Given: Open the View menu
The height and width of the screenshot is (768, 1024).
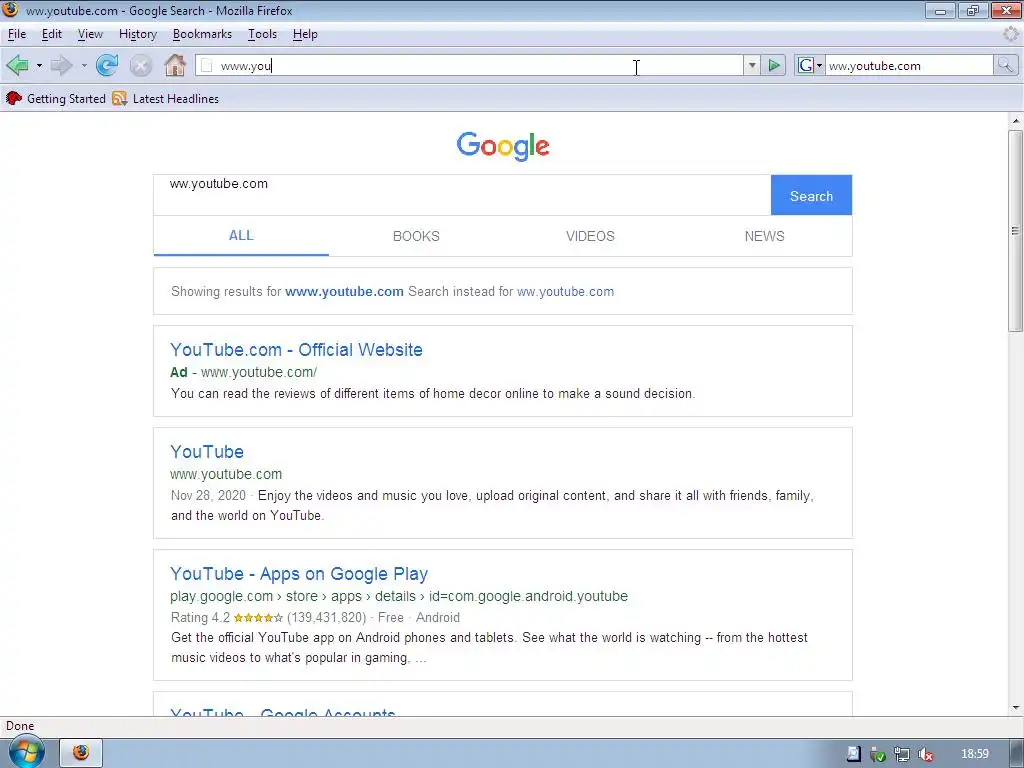Looking at the screenshot, I should [90, 34].
